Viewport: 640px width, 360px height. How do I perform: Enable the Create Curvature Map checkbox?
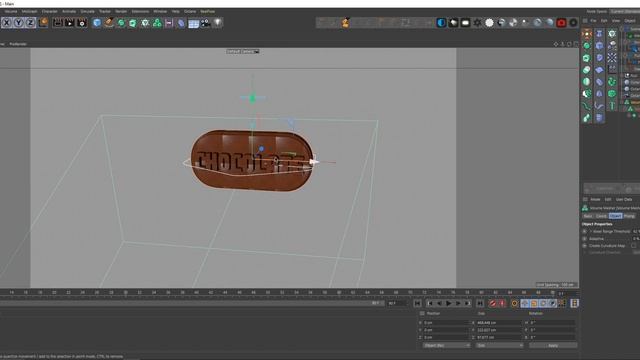[633, 246]
